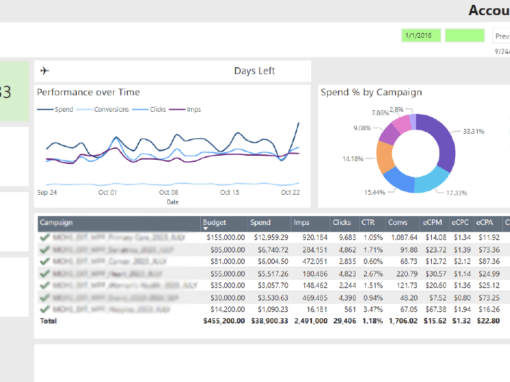
Task: Select the 9.08% violet donut segment
Action: [x=390, y=134]
